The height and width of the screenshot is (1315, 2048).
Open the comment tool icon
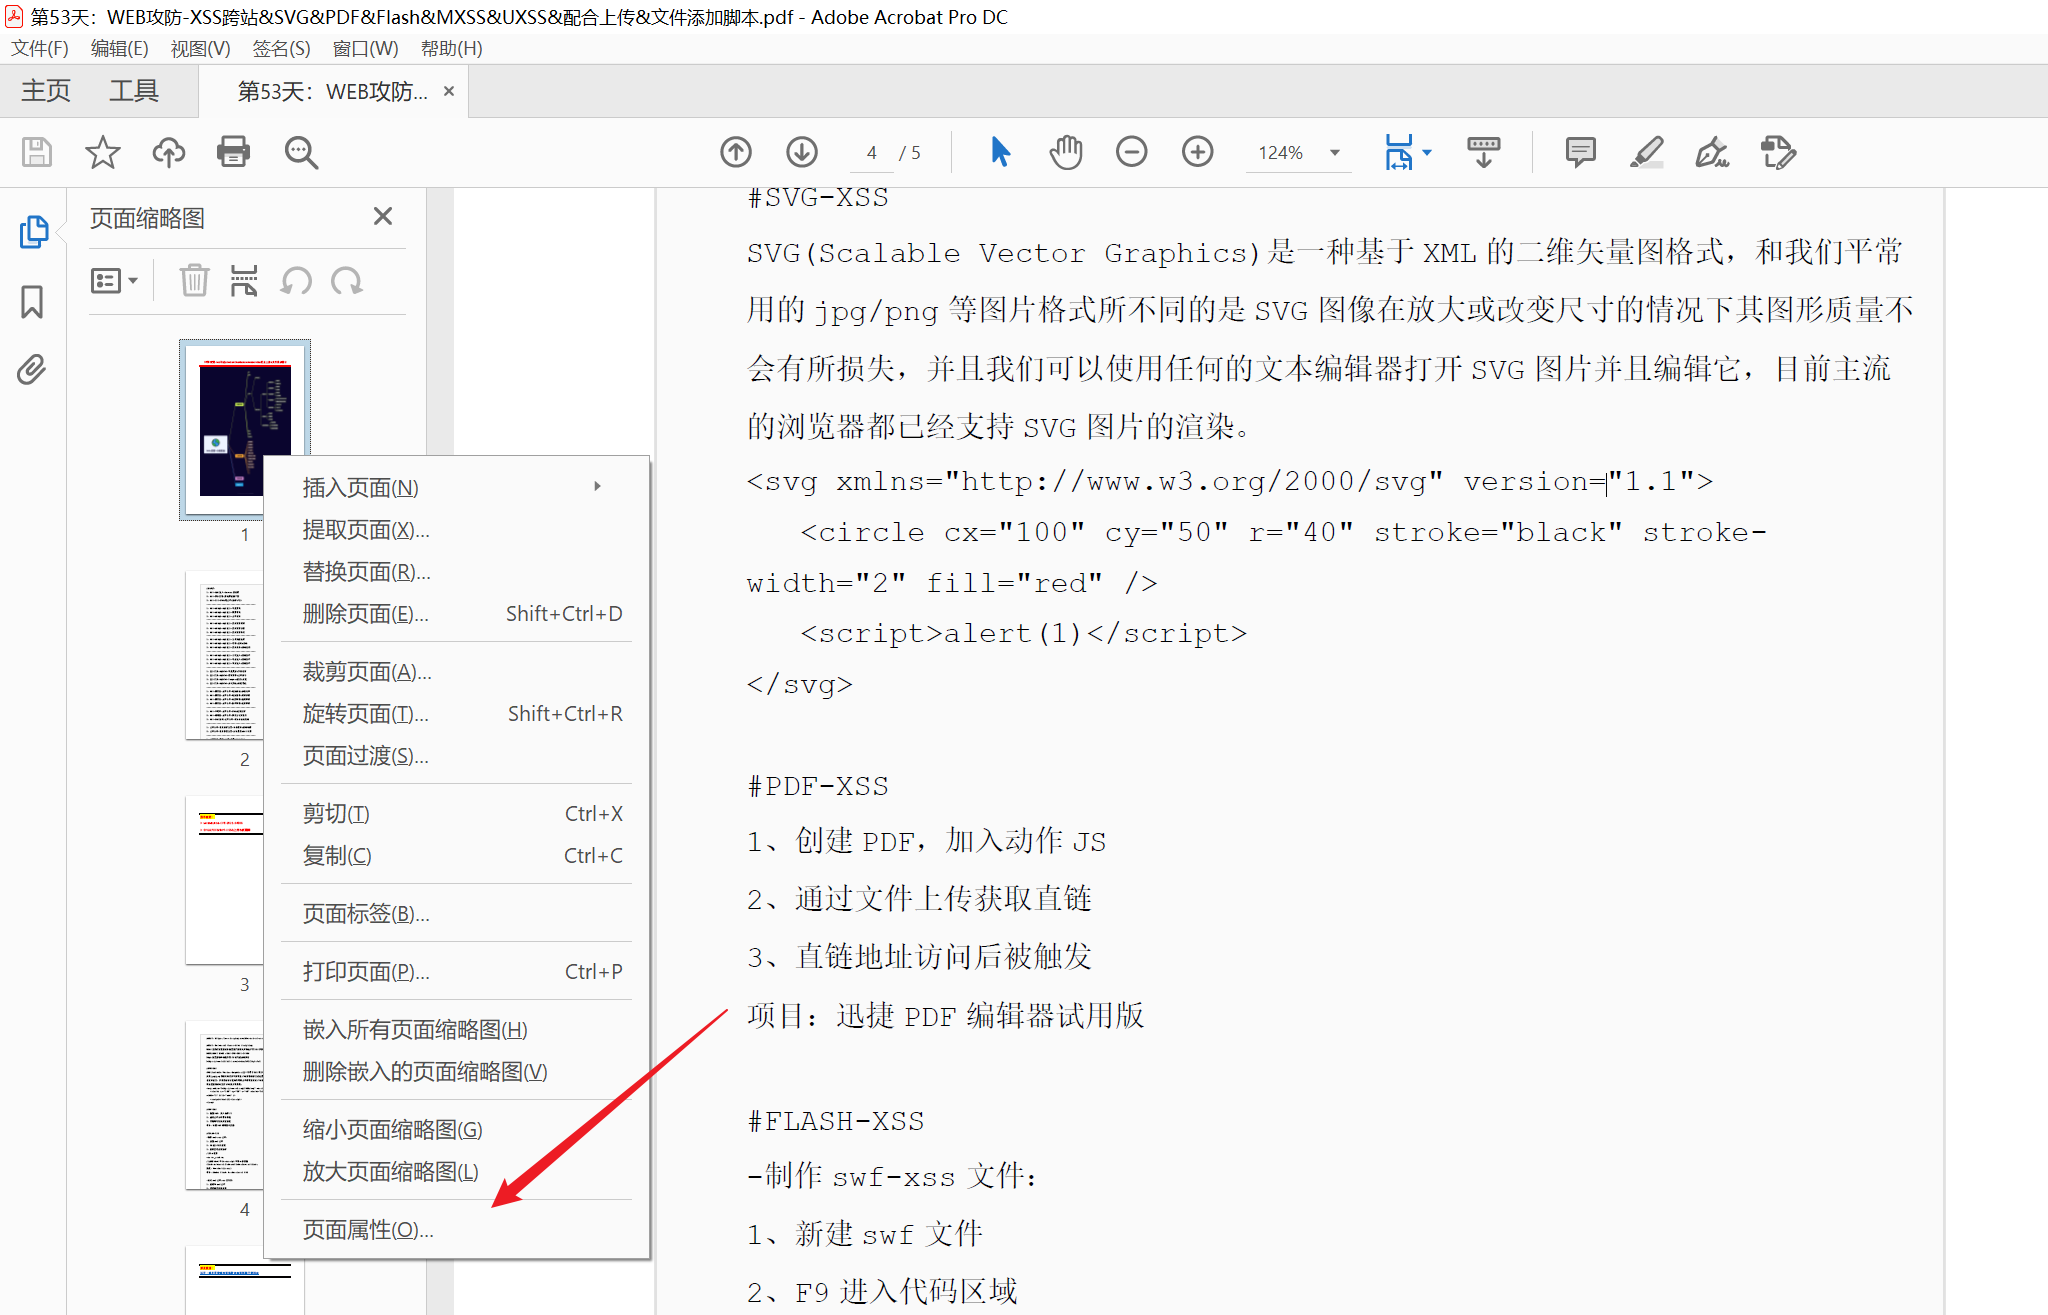pos(1580,152)
